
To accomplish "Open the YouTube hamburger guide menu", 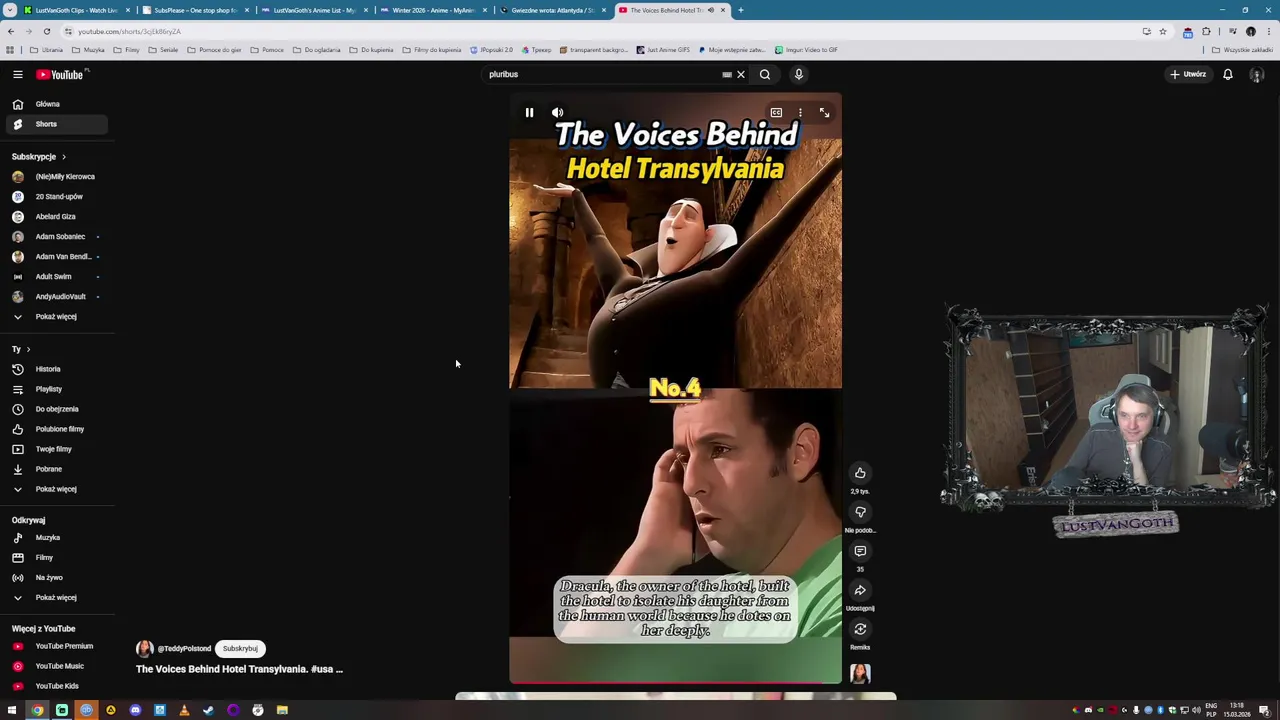I will point(17,74).
